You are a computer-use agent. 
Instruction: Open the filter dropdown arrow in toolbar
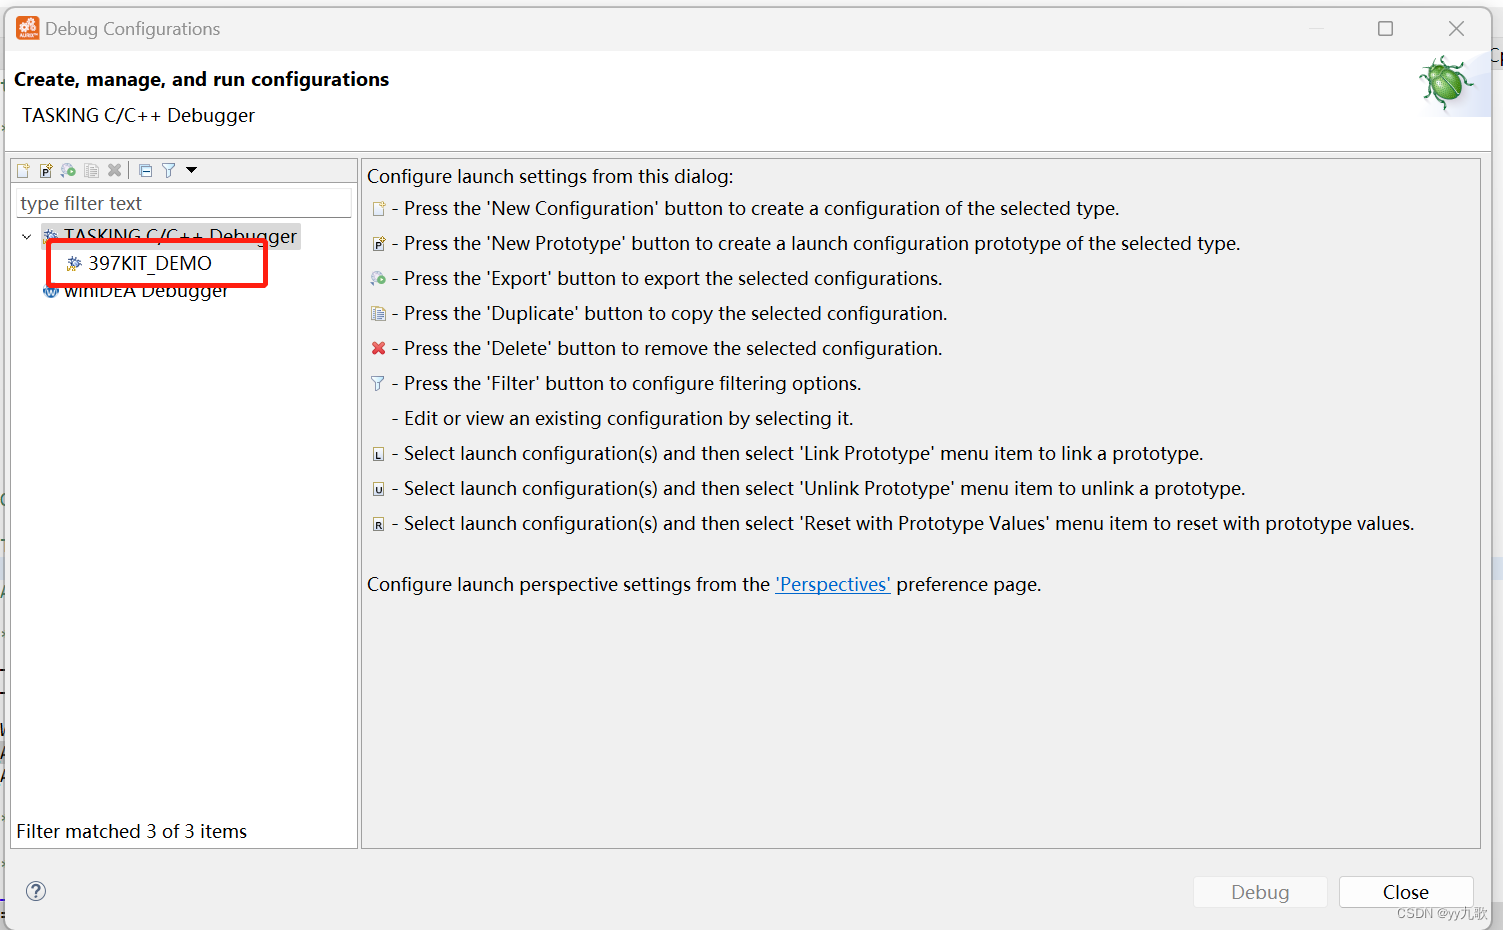pos(191,170)
